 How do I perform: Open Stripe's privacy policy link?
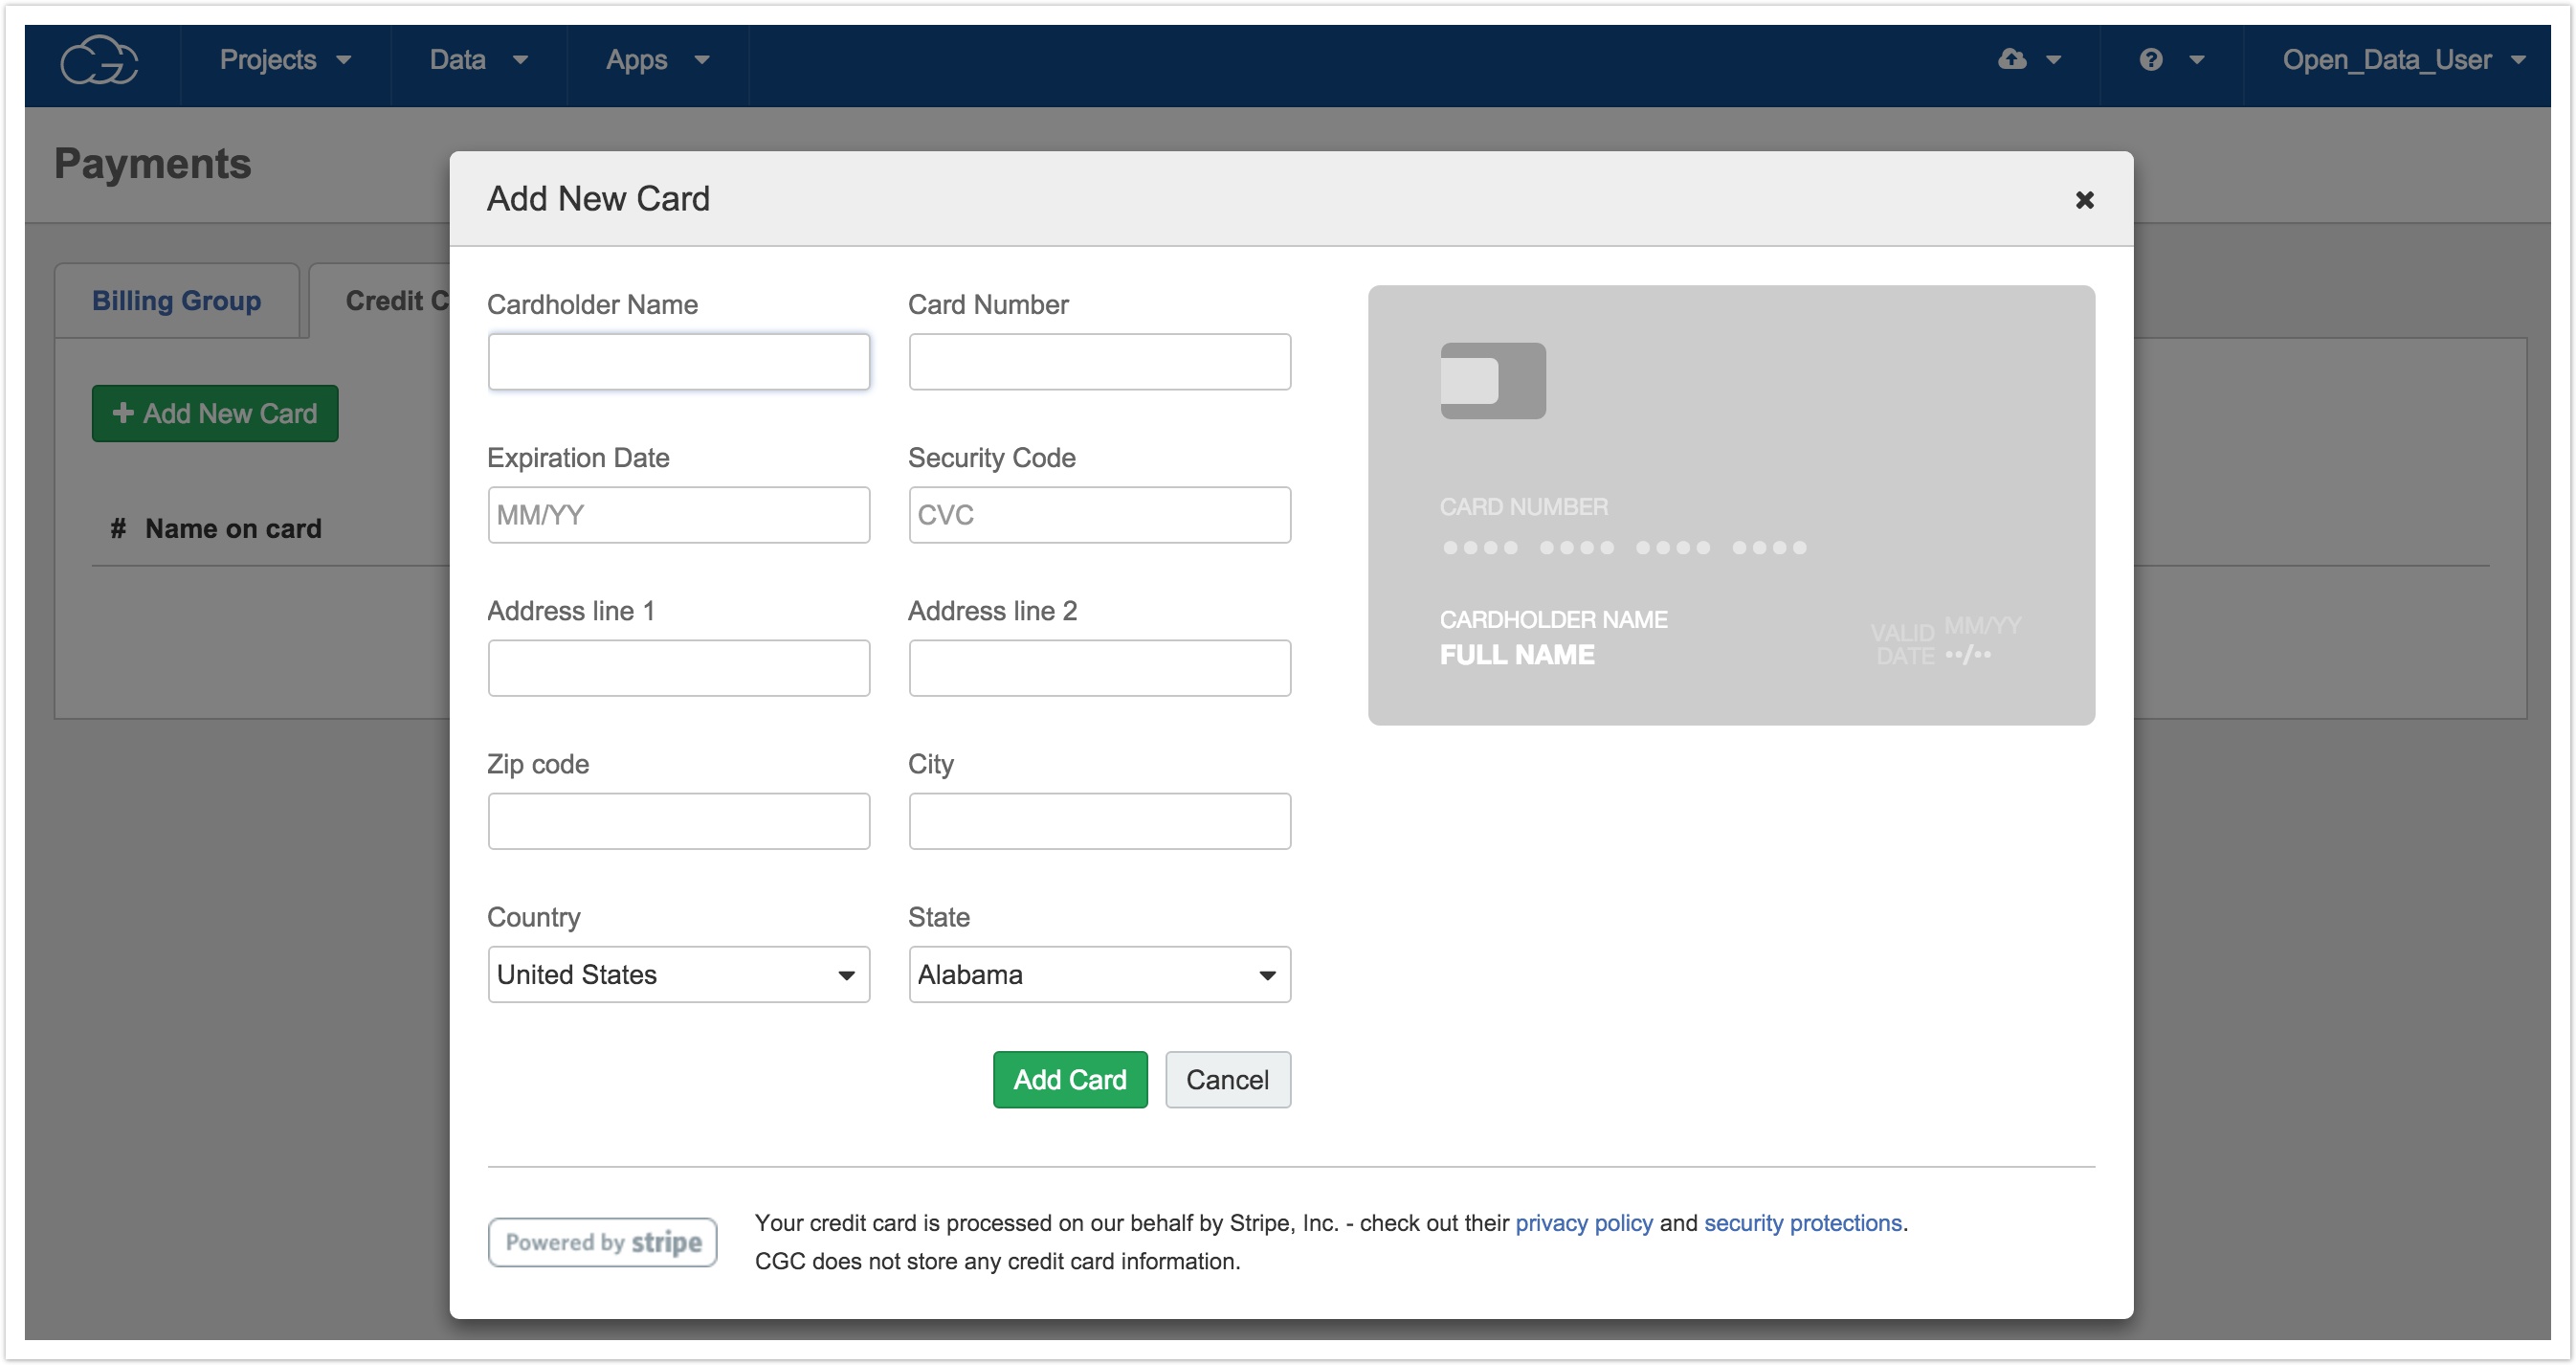1583,1222
